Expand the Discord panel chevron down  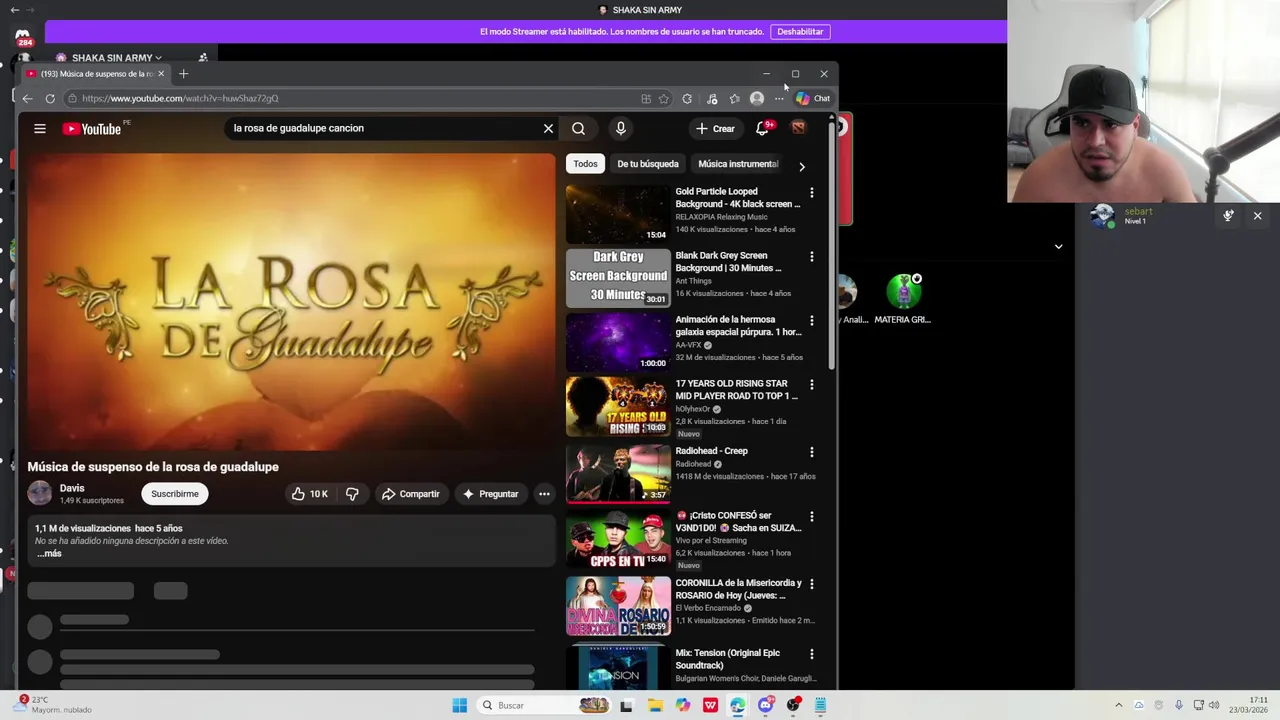[x=1058, y=246]
